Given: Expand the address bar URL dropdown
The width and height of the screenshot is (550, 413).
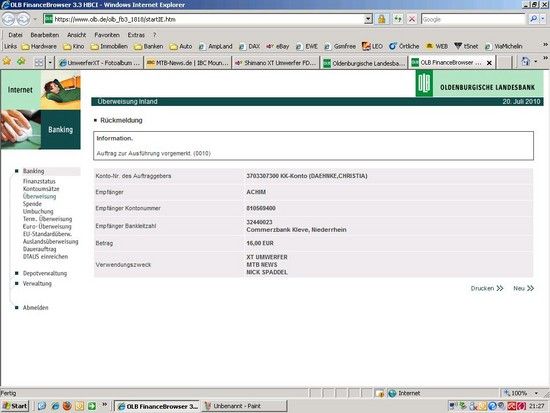Looking at the screenshot, I should 368,19.
